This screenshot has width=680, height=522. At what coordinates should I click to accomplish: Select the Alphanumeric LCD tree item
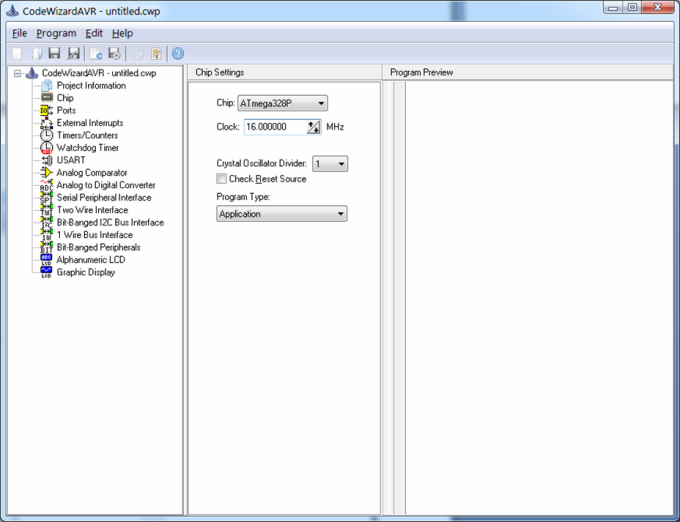click(x=91, y=260)
